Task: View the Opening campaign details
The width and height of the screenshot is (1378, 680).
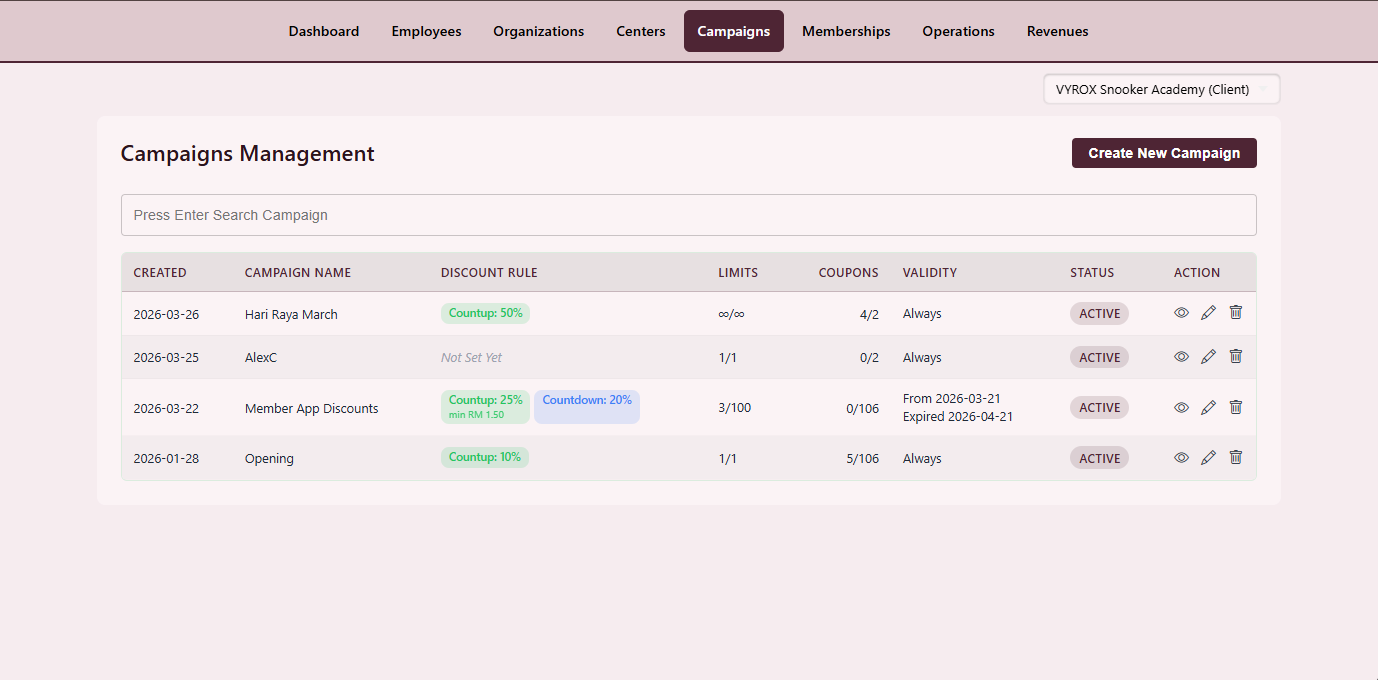Action: tap(1181, 458)
